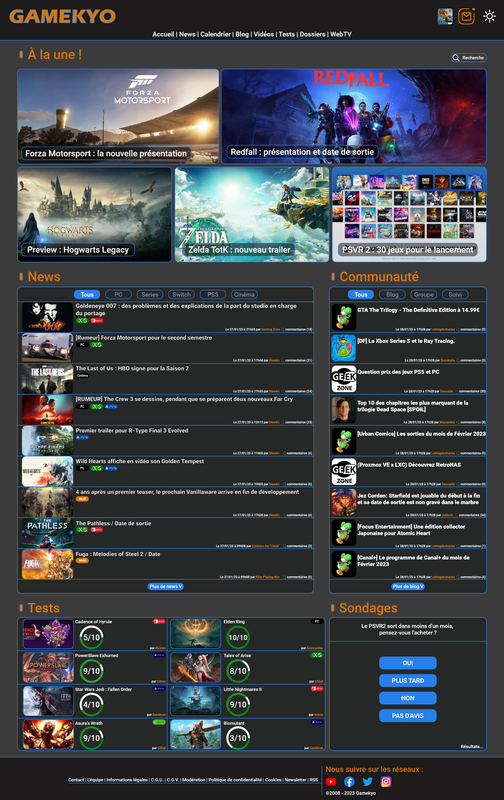The image size is (504, 800).
Task: Open the YouTube social icon
Action: (331, 782)
